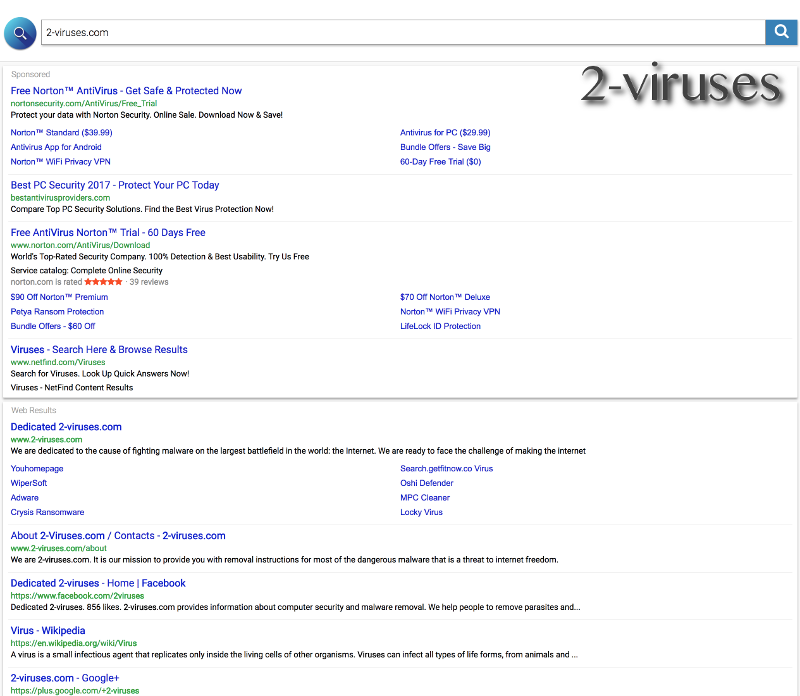Visit the Virus - Wikipedia result
The image size is (800, 696).
tap(48, 631)
